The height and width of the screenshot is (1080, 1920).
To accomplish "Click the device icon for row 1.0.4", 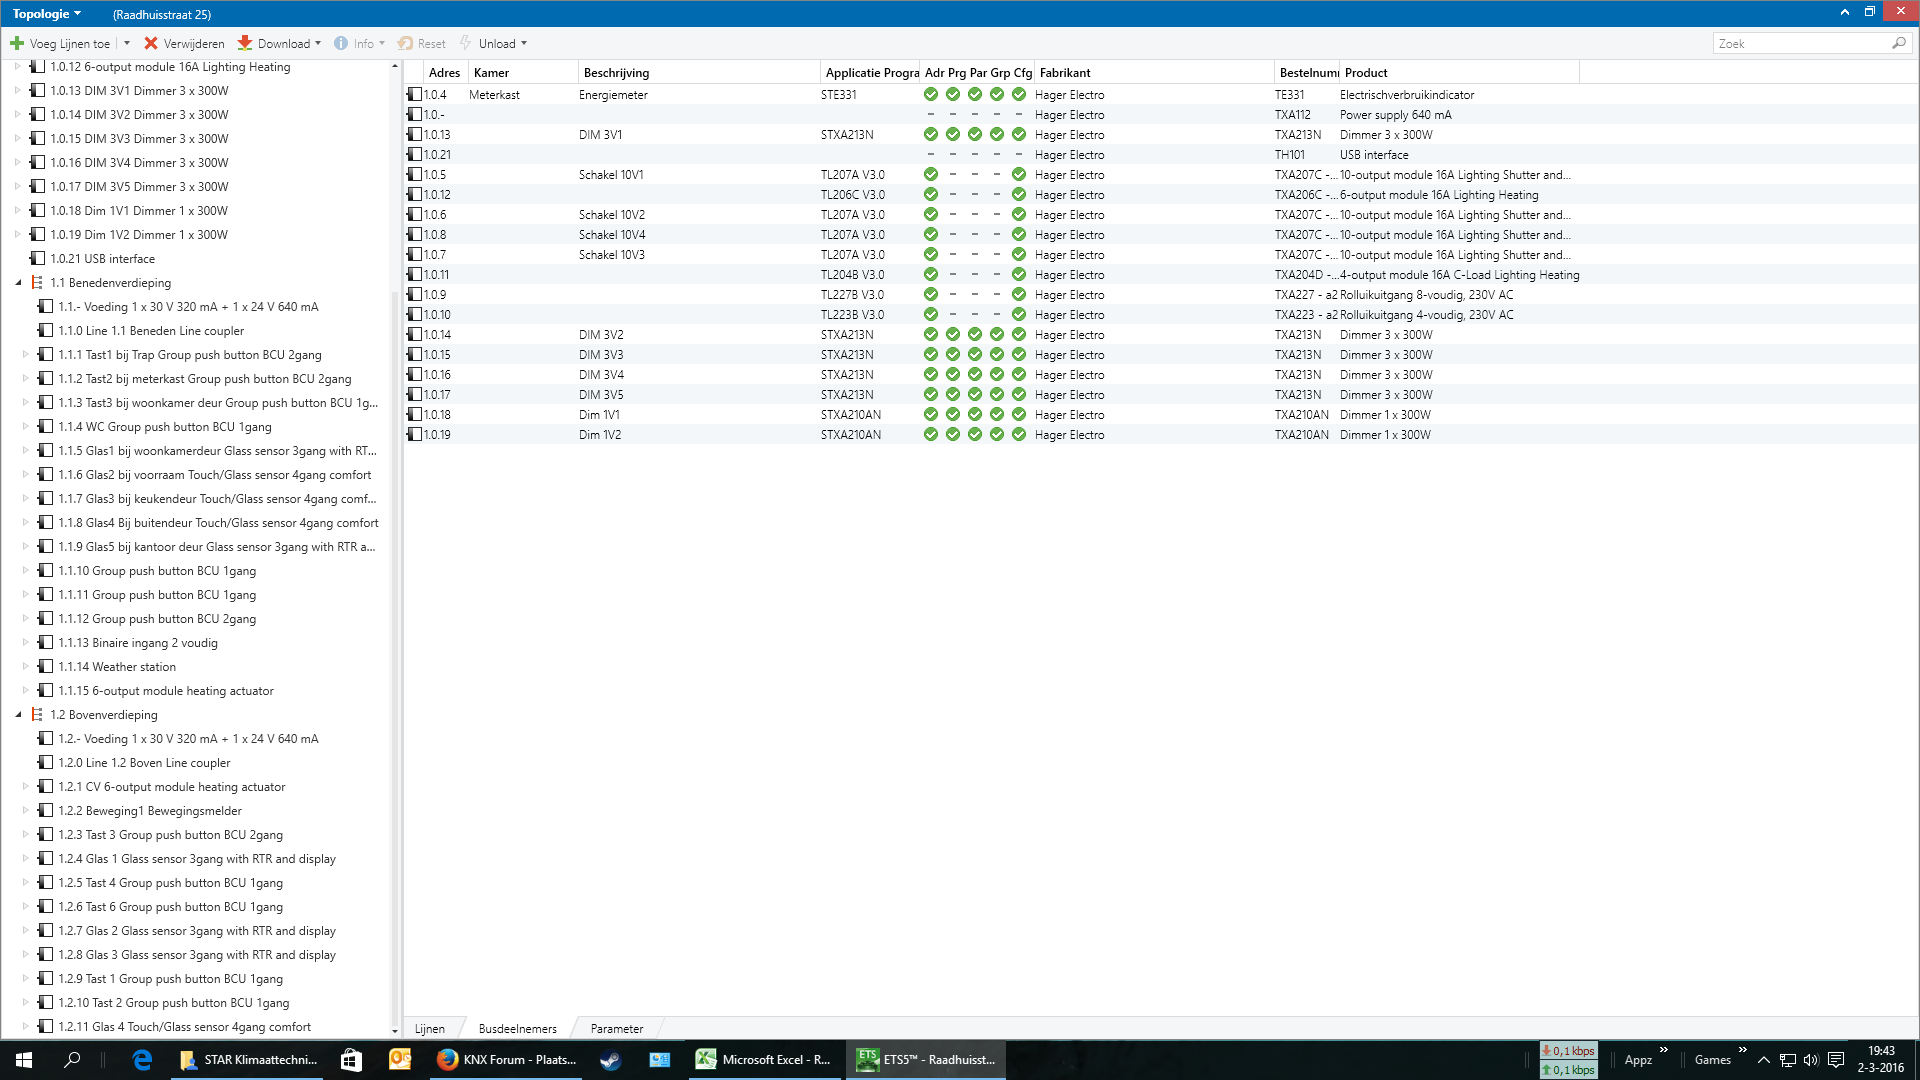I will (414, 94).
